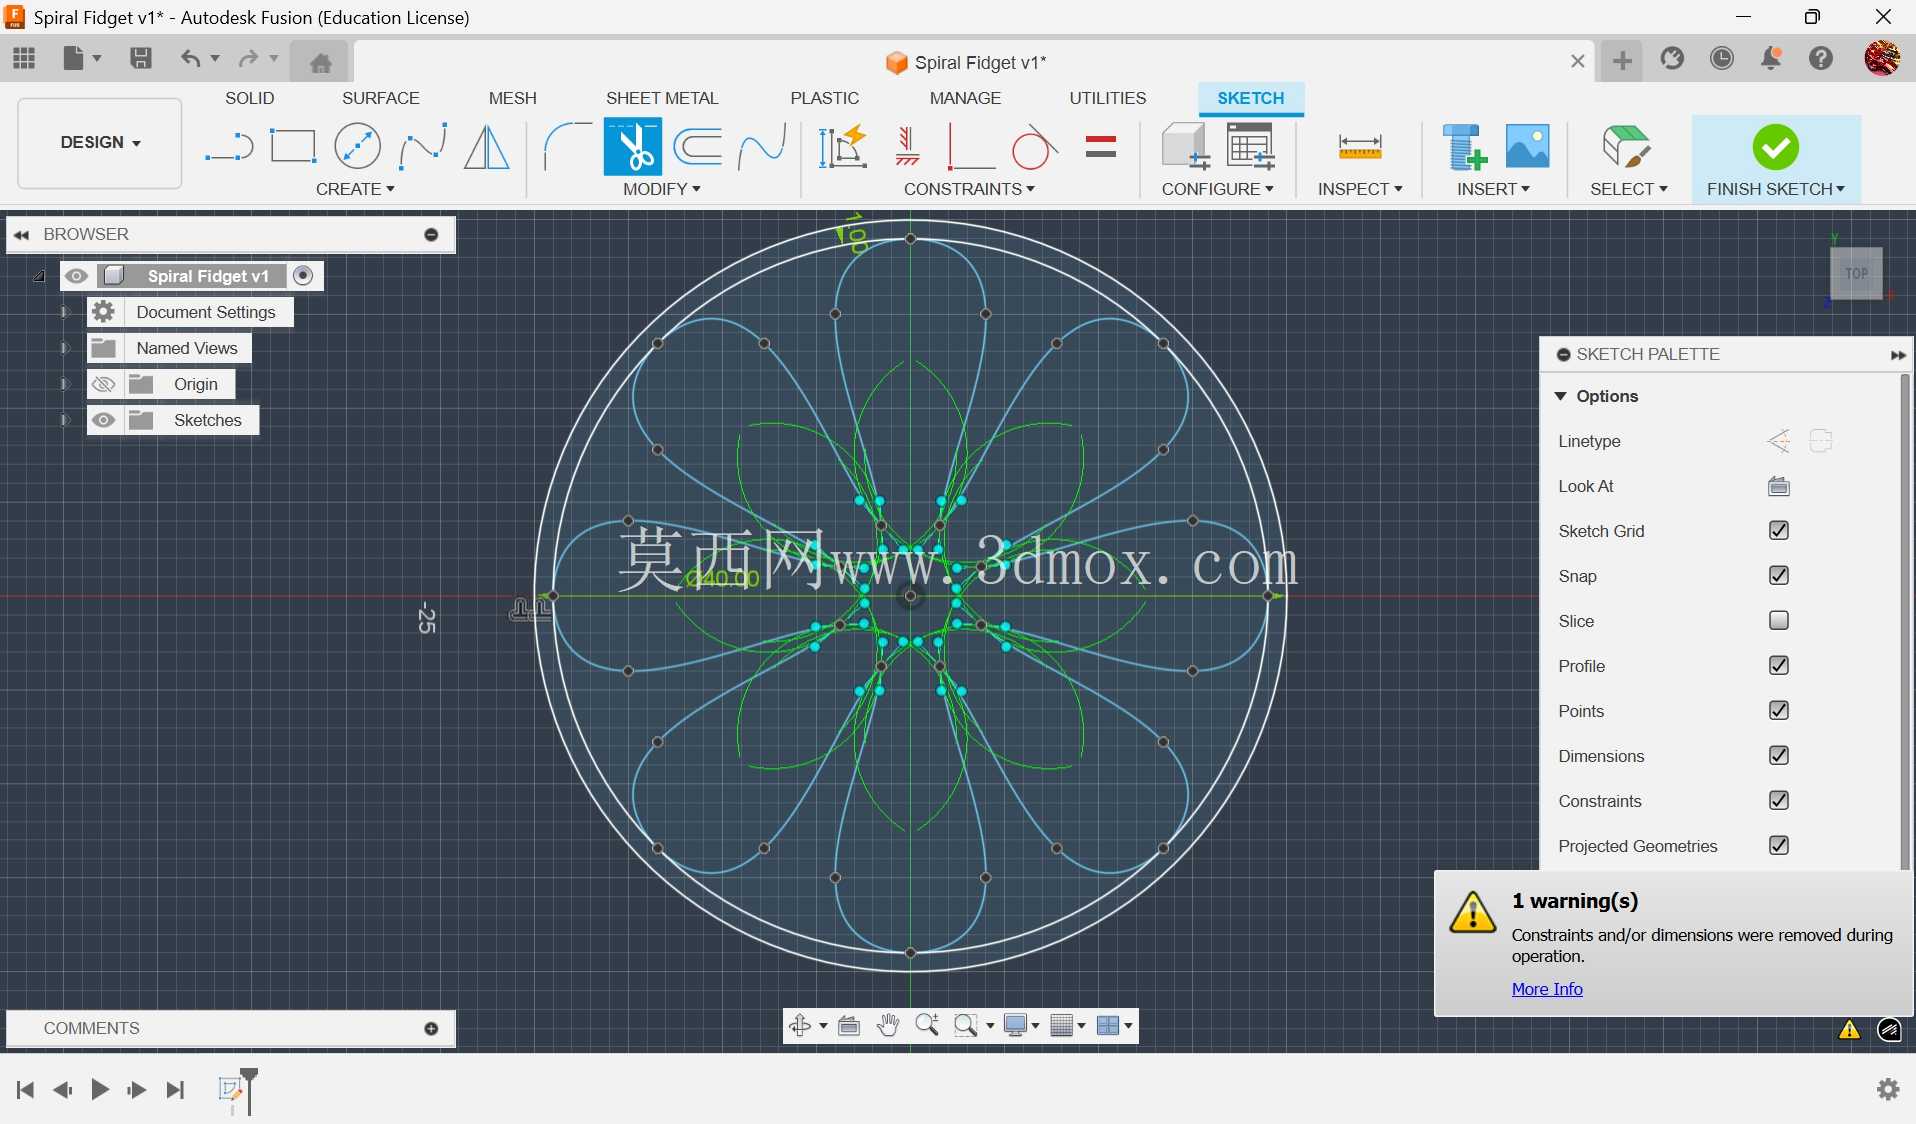1916x1124 pixels.
Task: Uncheck the Snap checkbox
Action: 1779,576
